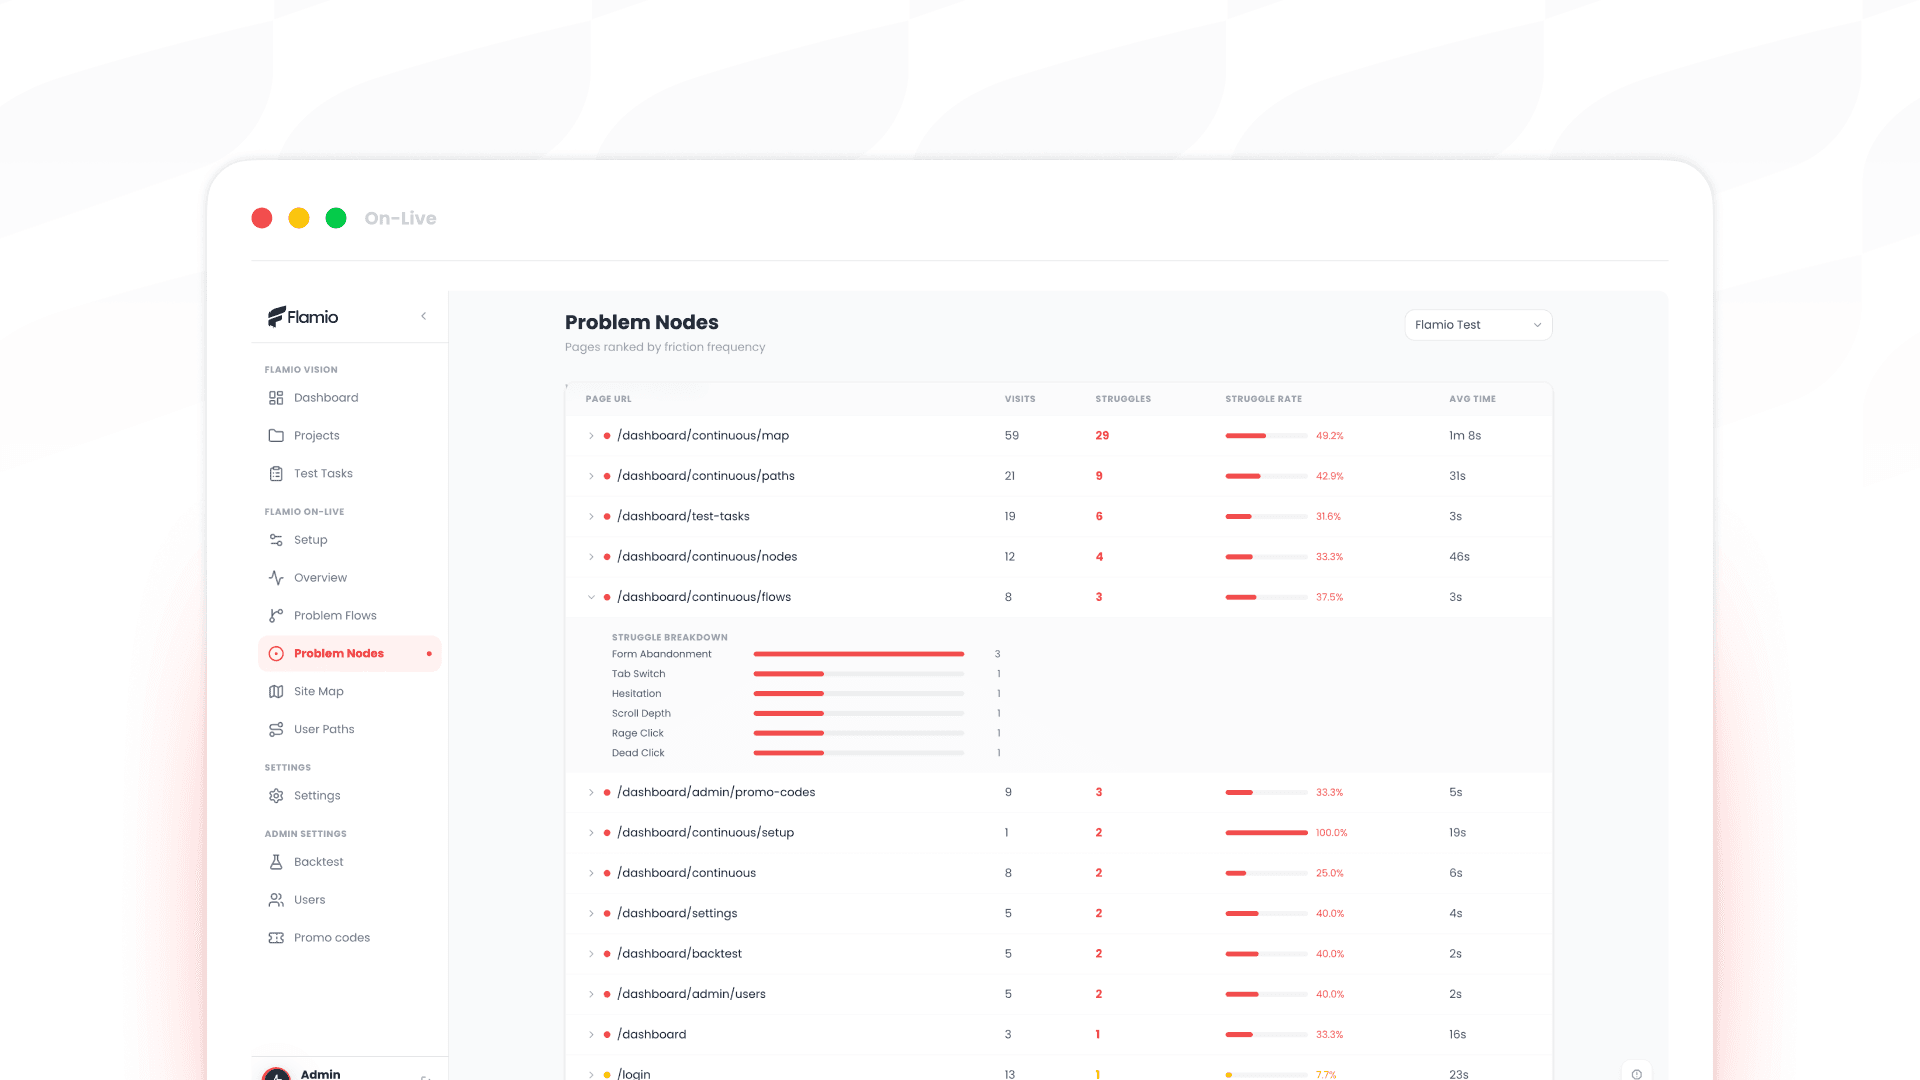Click the Promo codes ticket icon
The width and height of the screenshot is (1920, 1080).
276,938
